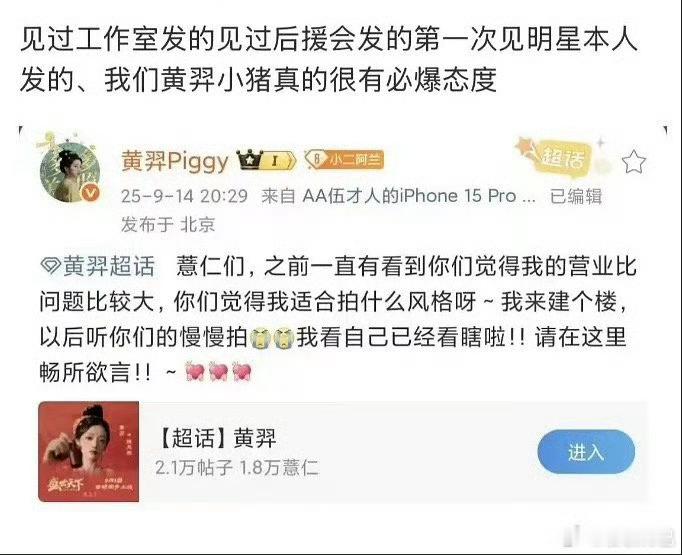
Task: Click the first crying emoji
Action: [261, 338]
